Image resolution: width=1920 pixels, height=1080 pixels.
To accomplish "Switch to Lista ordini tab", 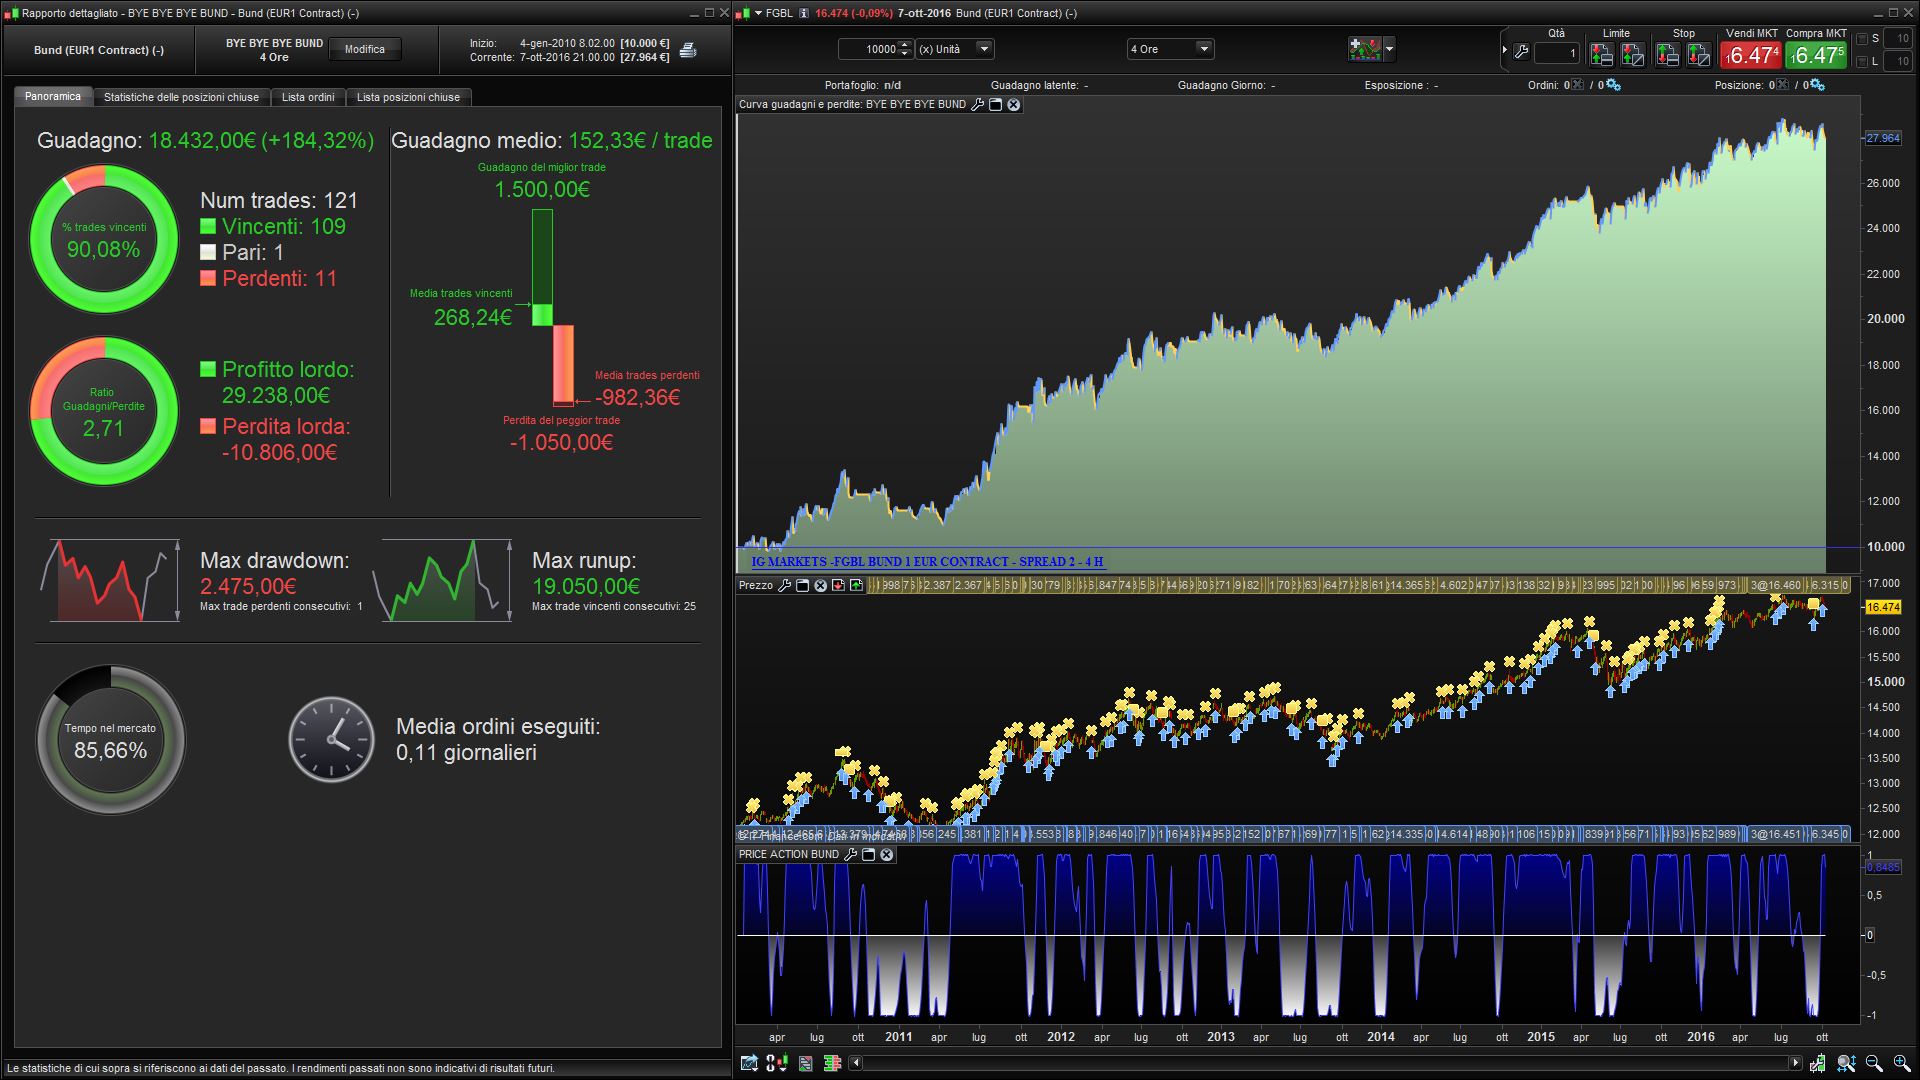I will (x=308, y=97).
